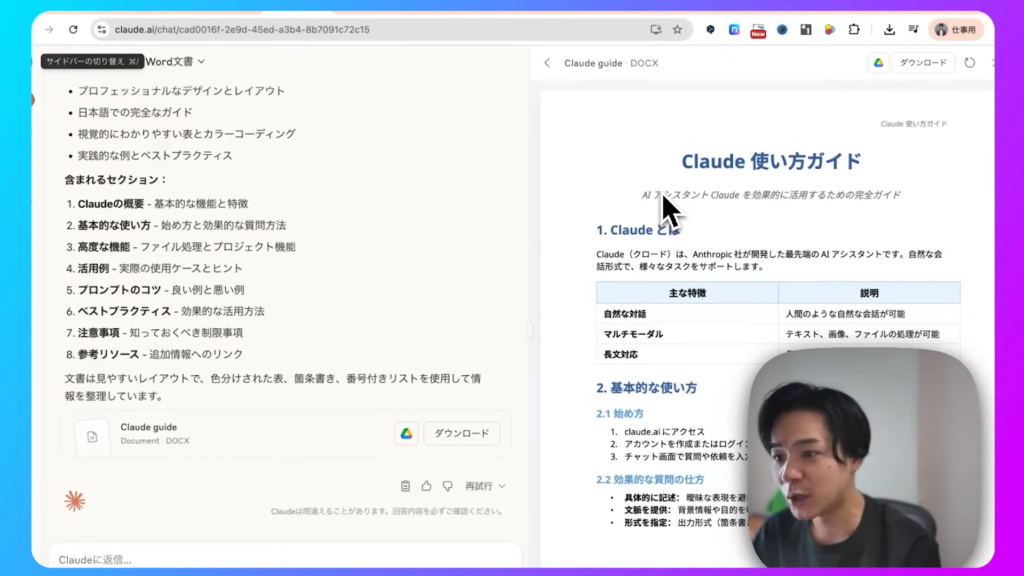The width and height of the screenshot is (1024, 576).
Task: Open the colorful round extension icon
Action: (829, 29)
